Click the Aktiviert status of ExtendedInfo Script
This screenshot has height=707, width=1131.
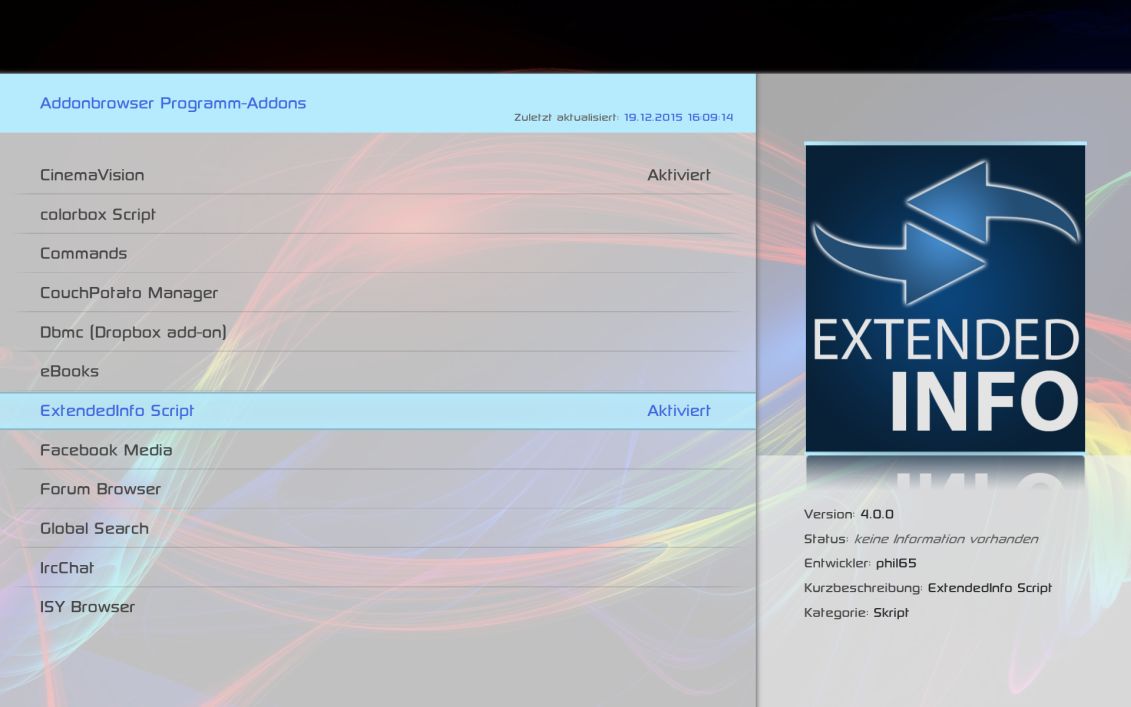(679, 410)
